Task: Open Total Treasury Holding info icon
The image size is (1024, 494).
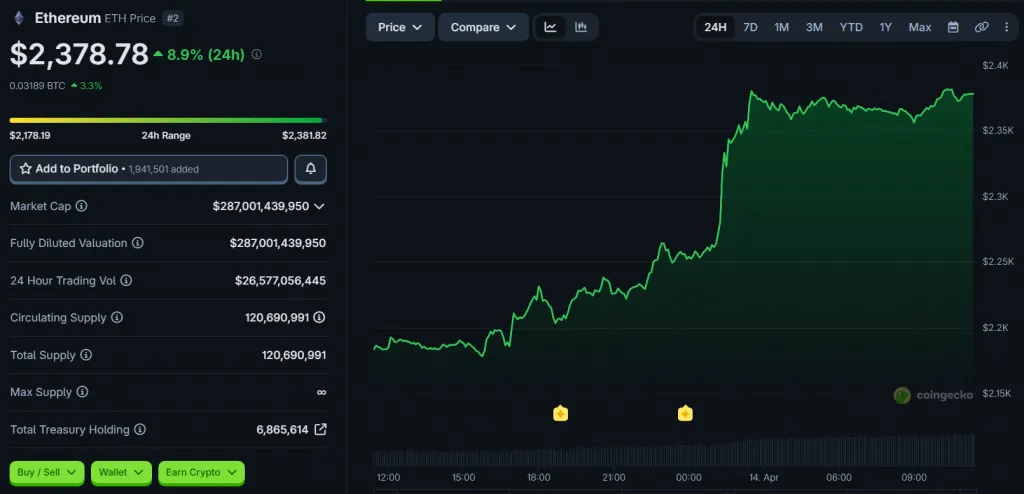Action: point(140,429)
